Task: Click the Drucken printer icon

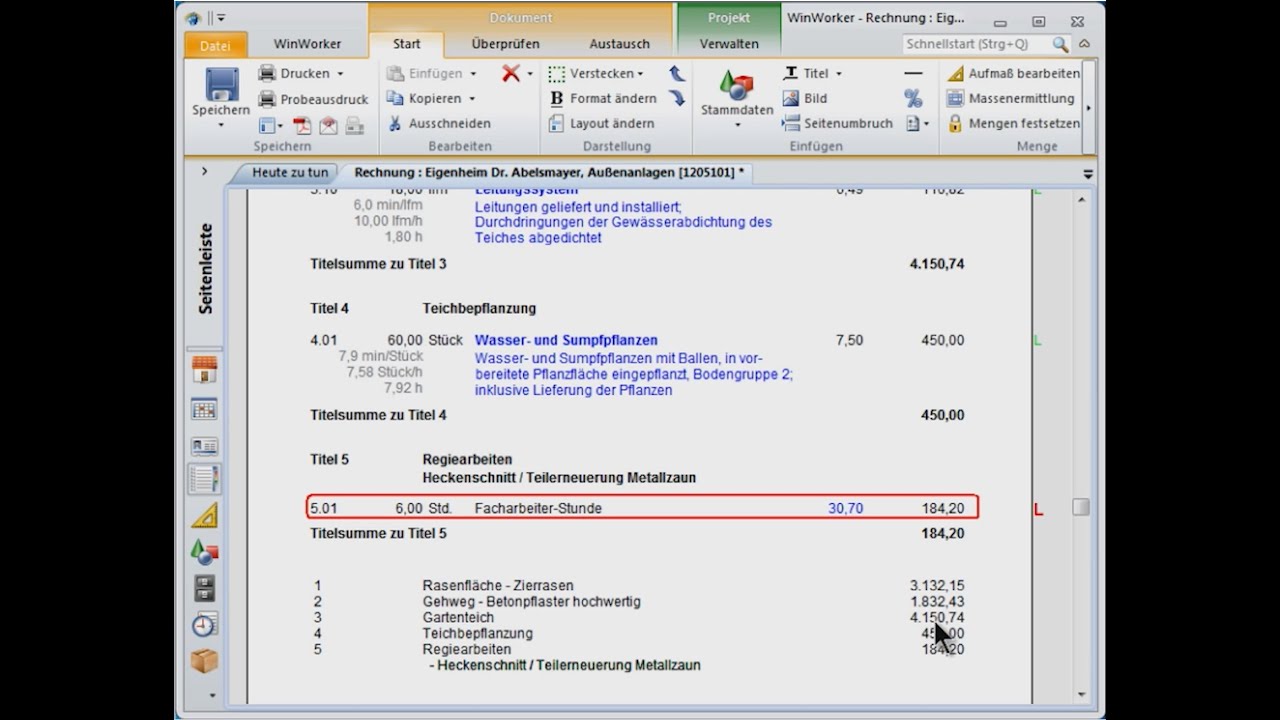Action: point(267,73)
